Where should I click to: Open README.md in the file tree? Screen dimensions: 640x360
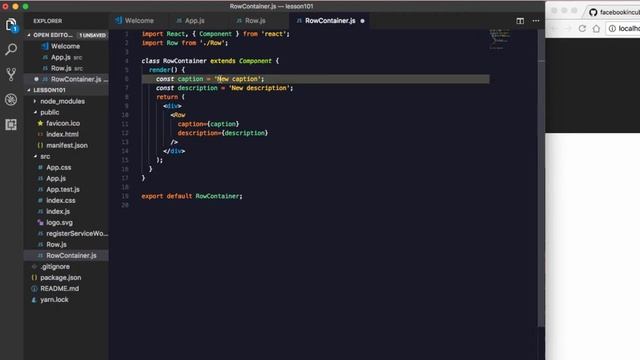[x=60, y=289]
